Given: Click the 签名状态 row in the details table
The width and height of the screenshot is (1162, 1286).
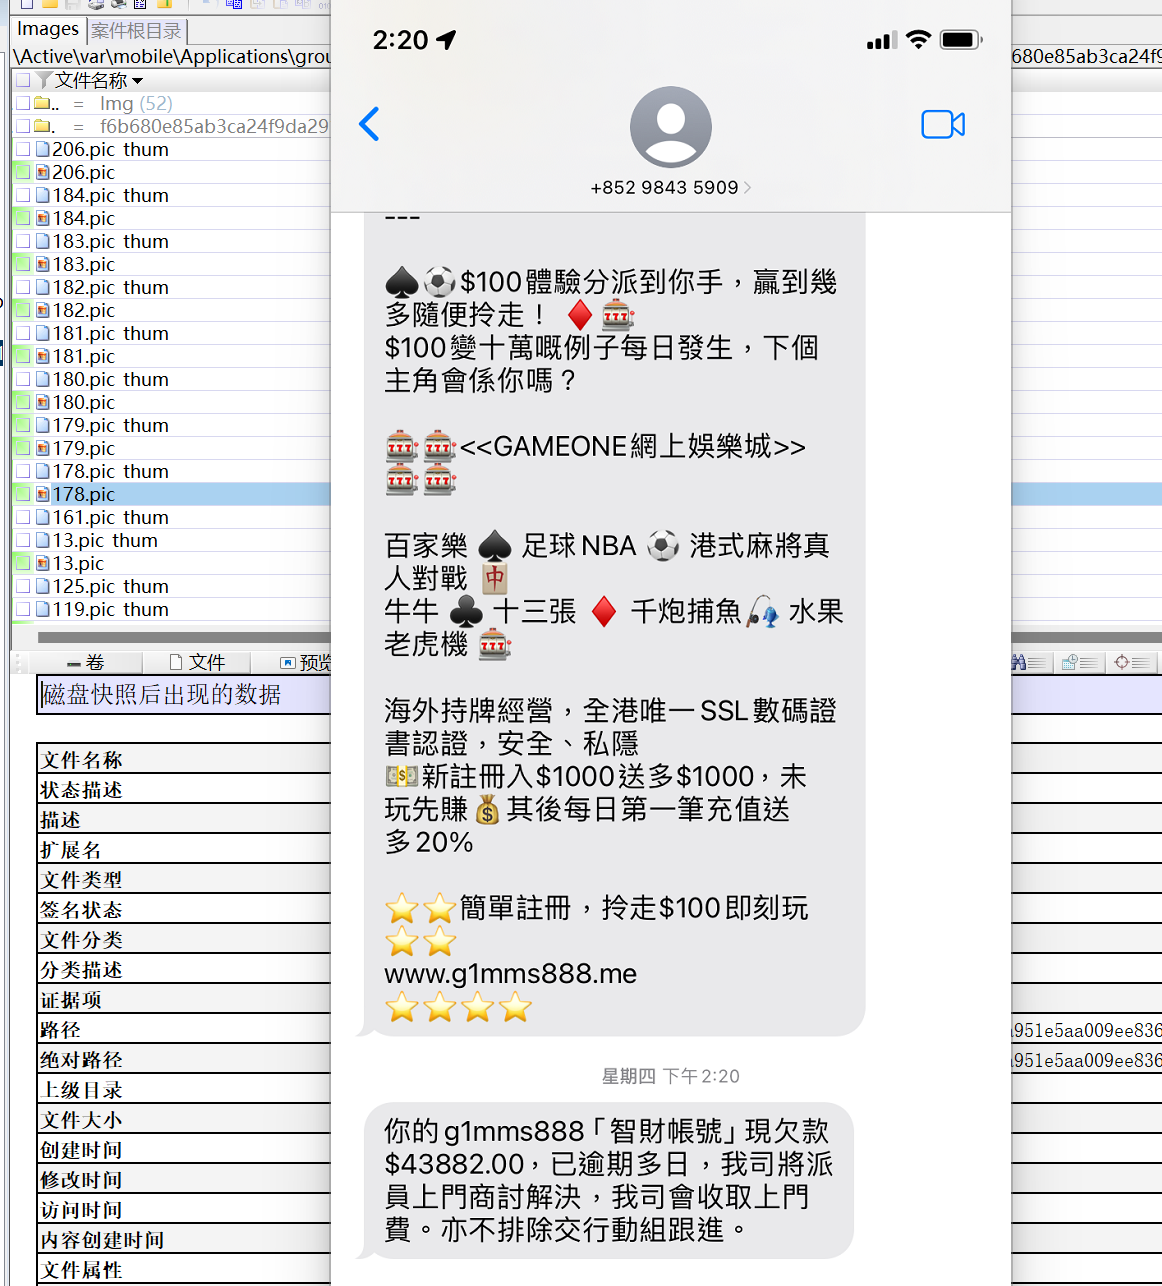Looking at the screenshot, I should tap(184, 909).
